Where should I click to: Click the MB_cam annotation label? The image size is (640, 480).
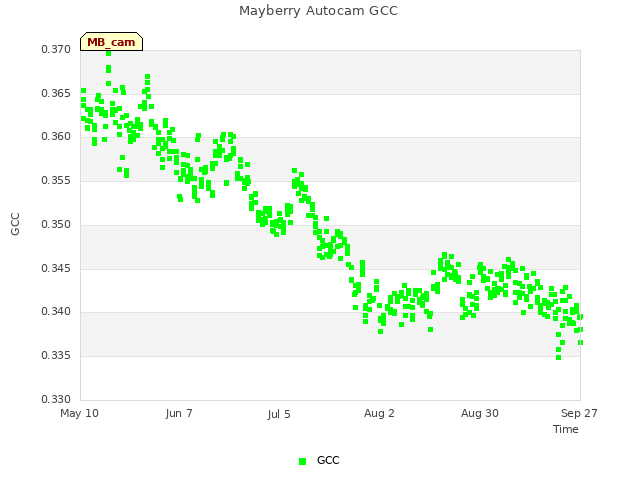111,42
